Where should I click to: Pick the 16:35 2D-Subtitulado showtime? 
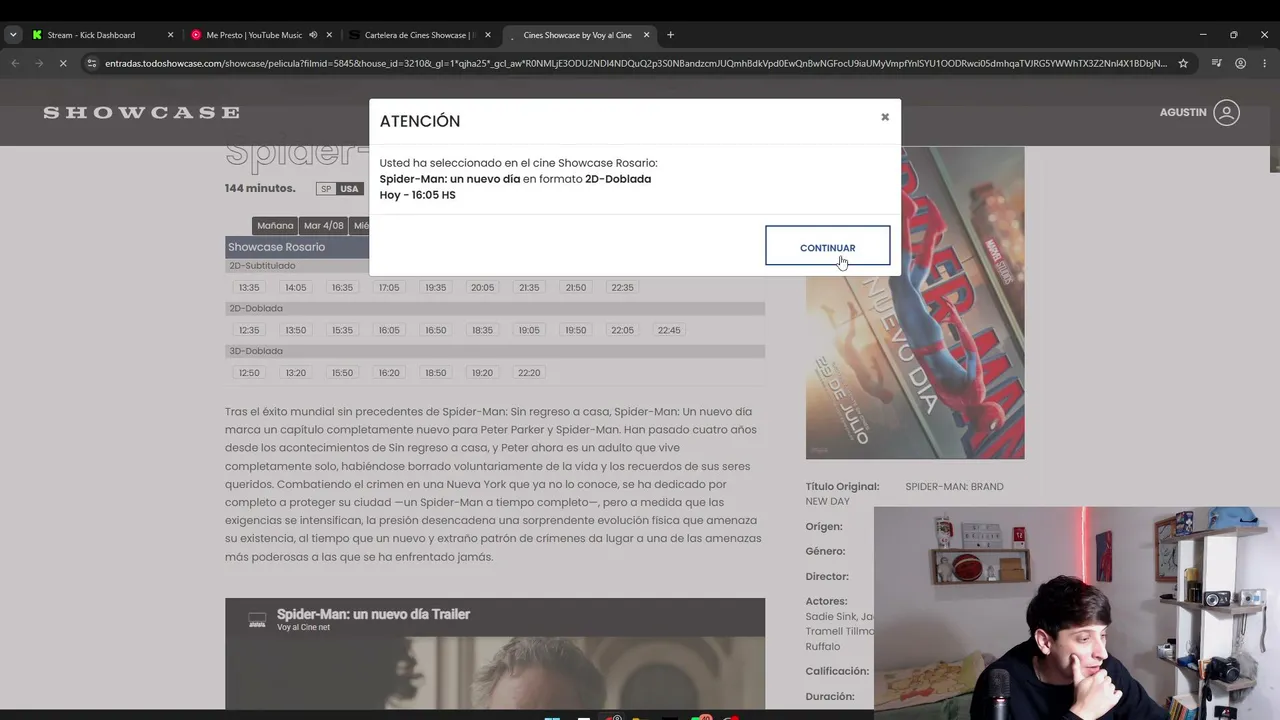pos(342,287)
